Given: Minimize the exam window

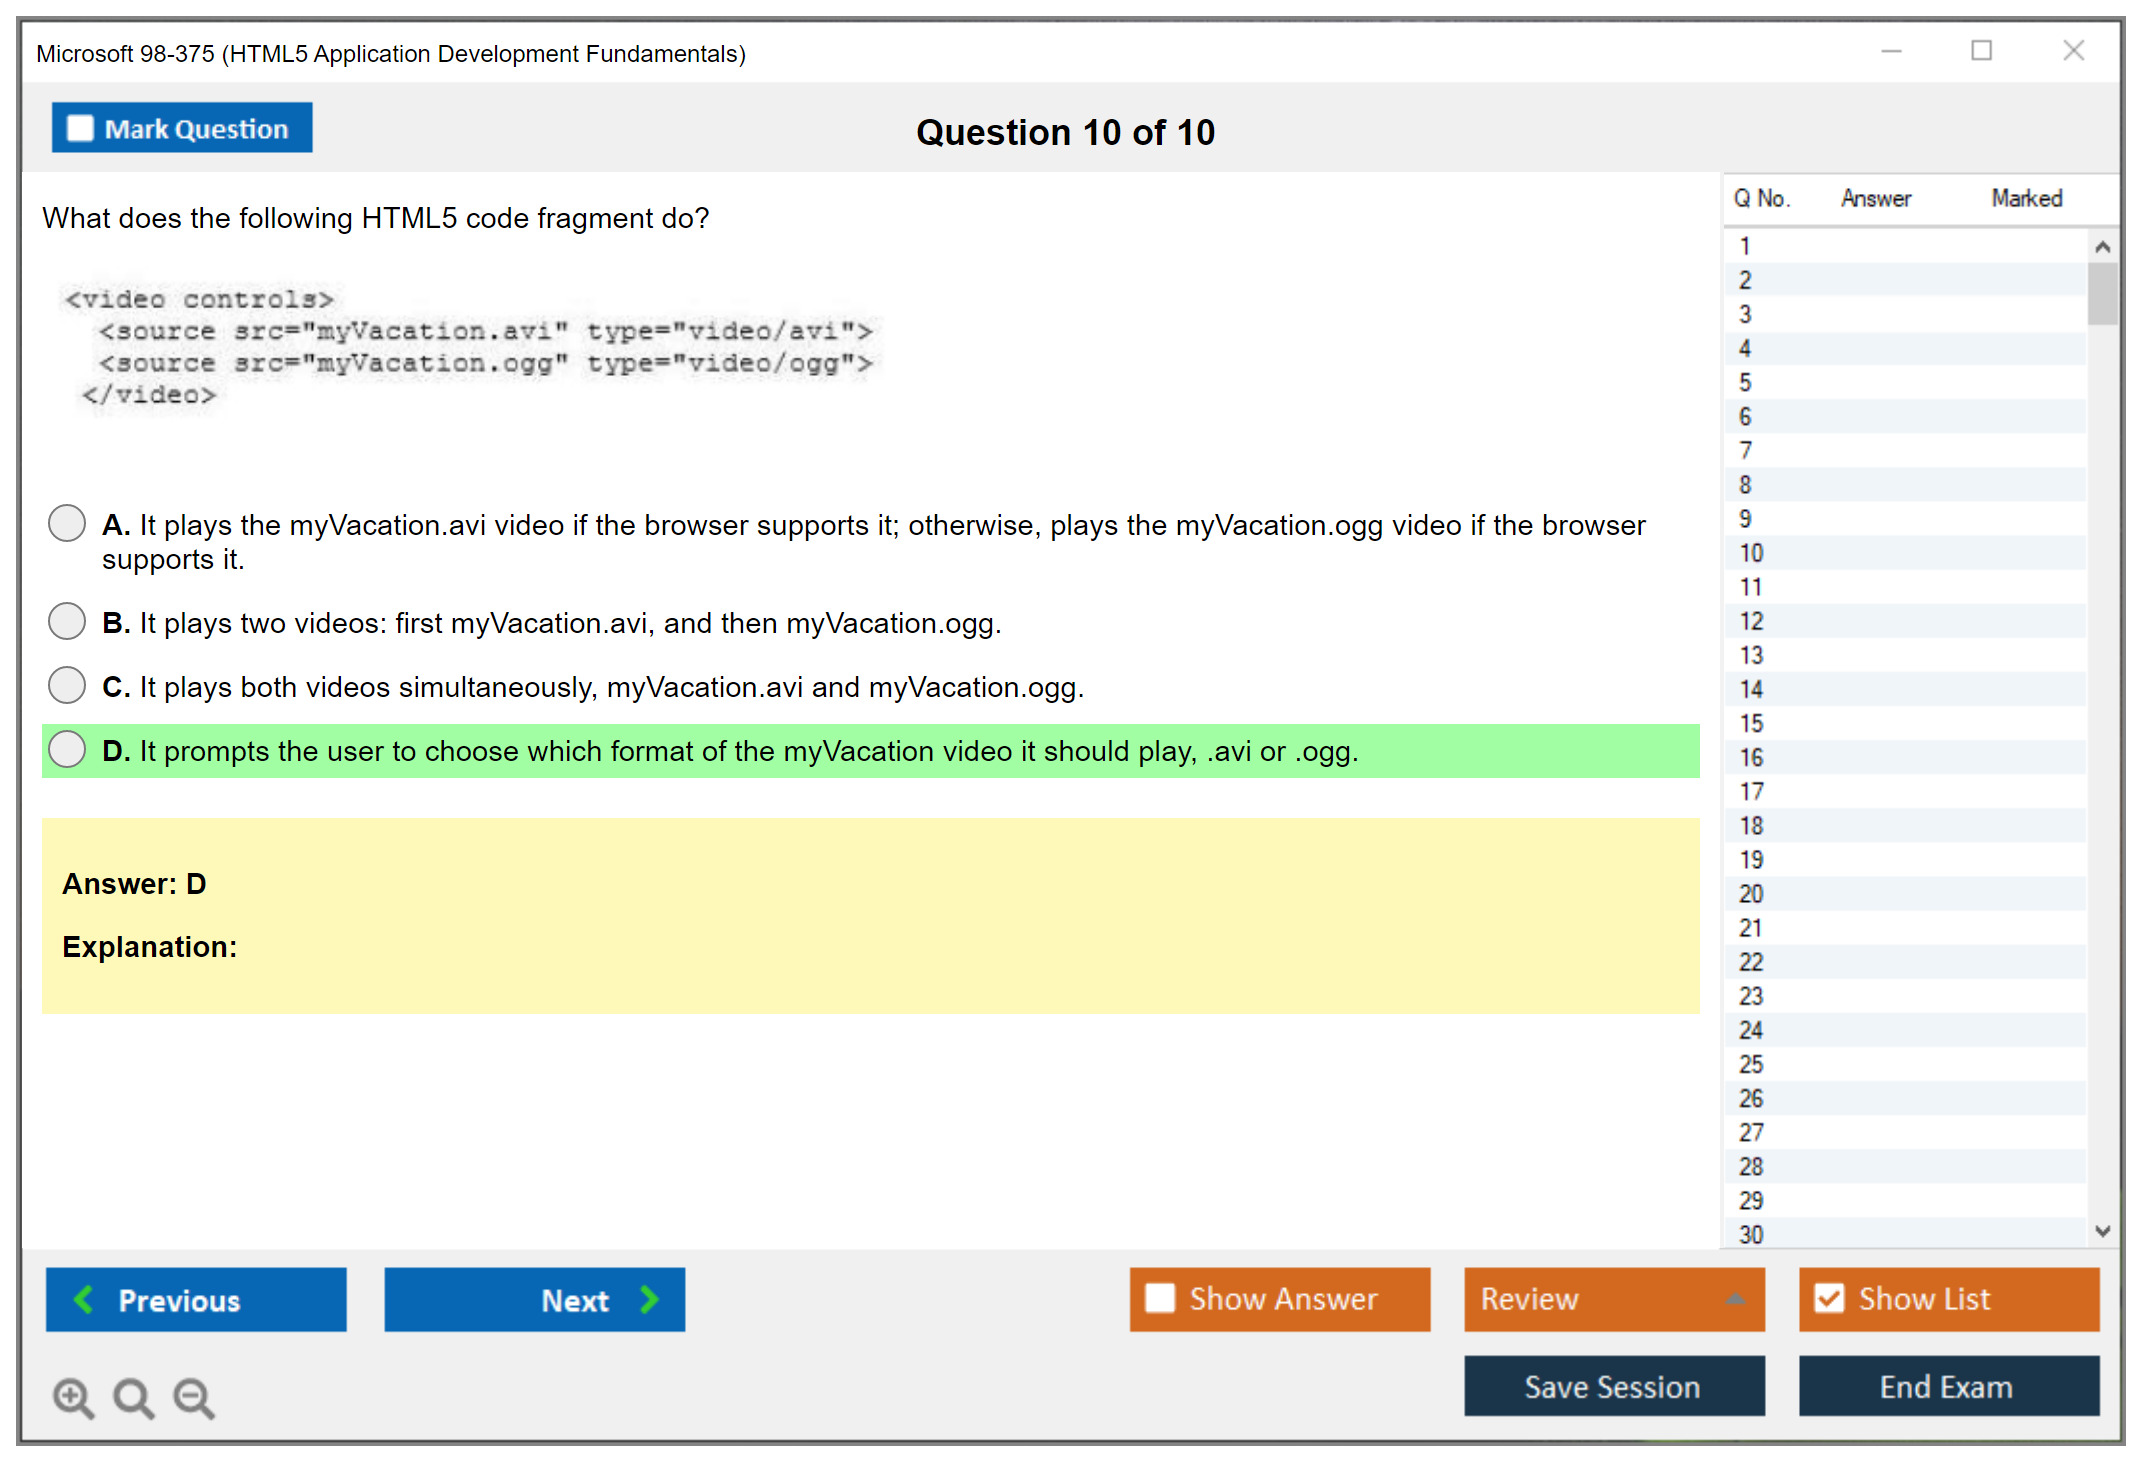Looking at the screenshot, I should point(1891,51).
